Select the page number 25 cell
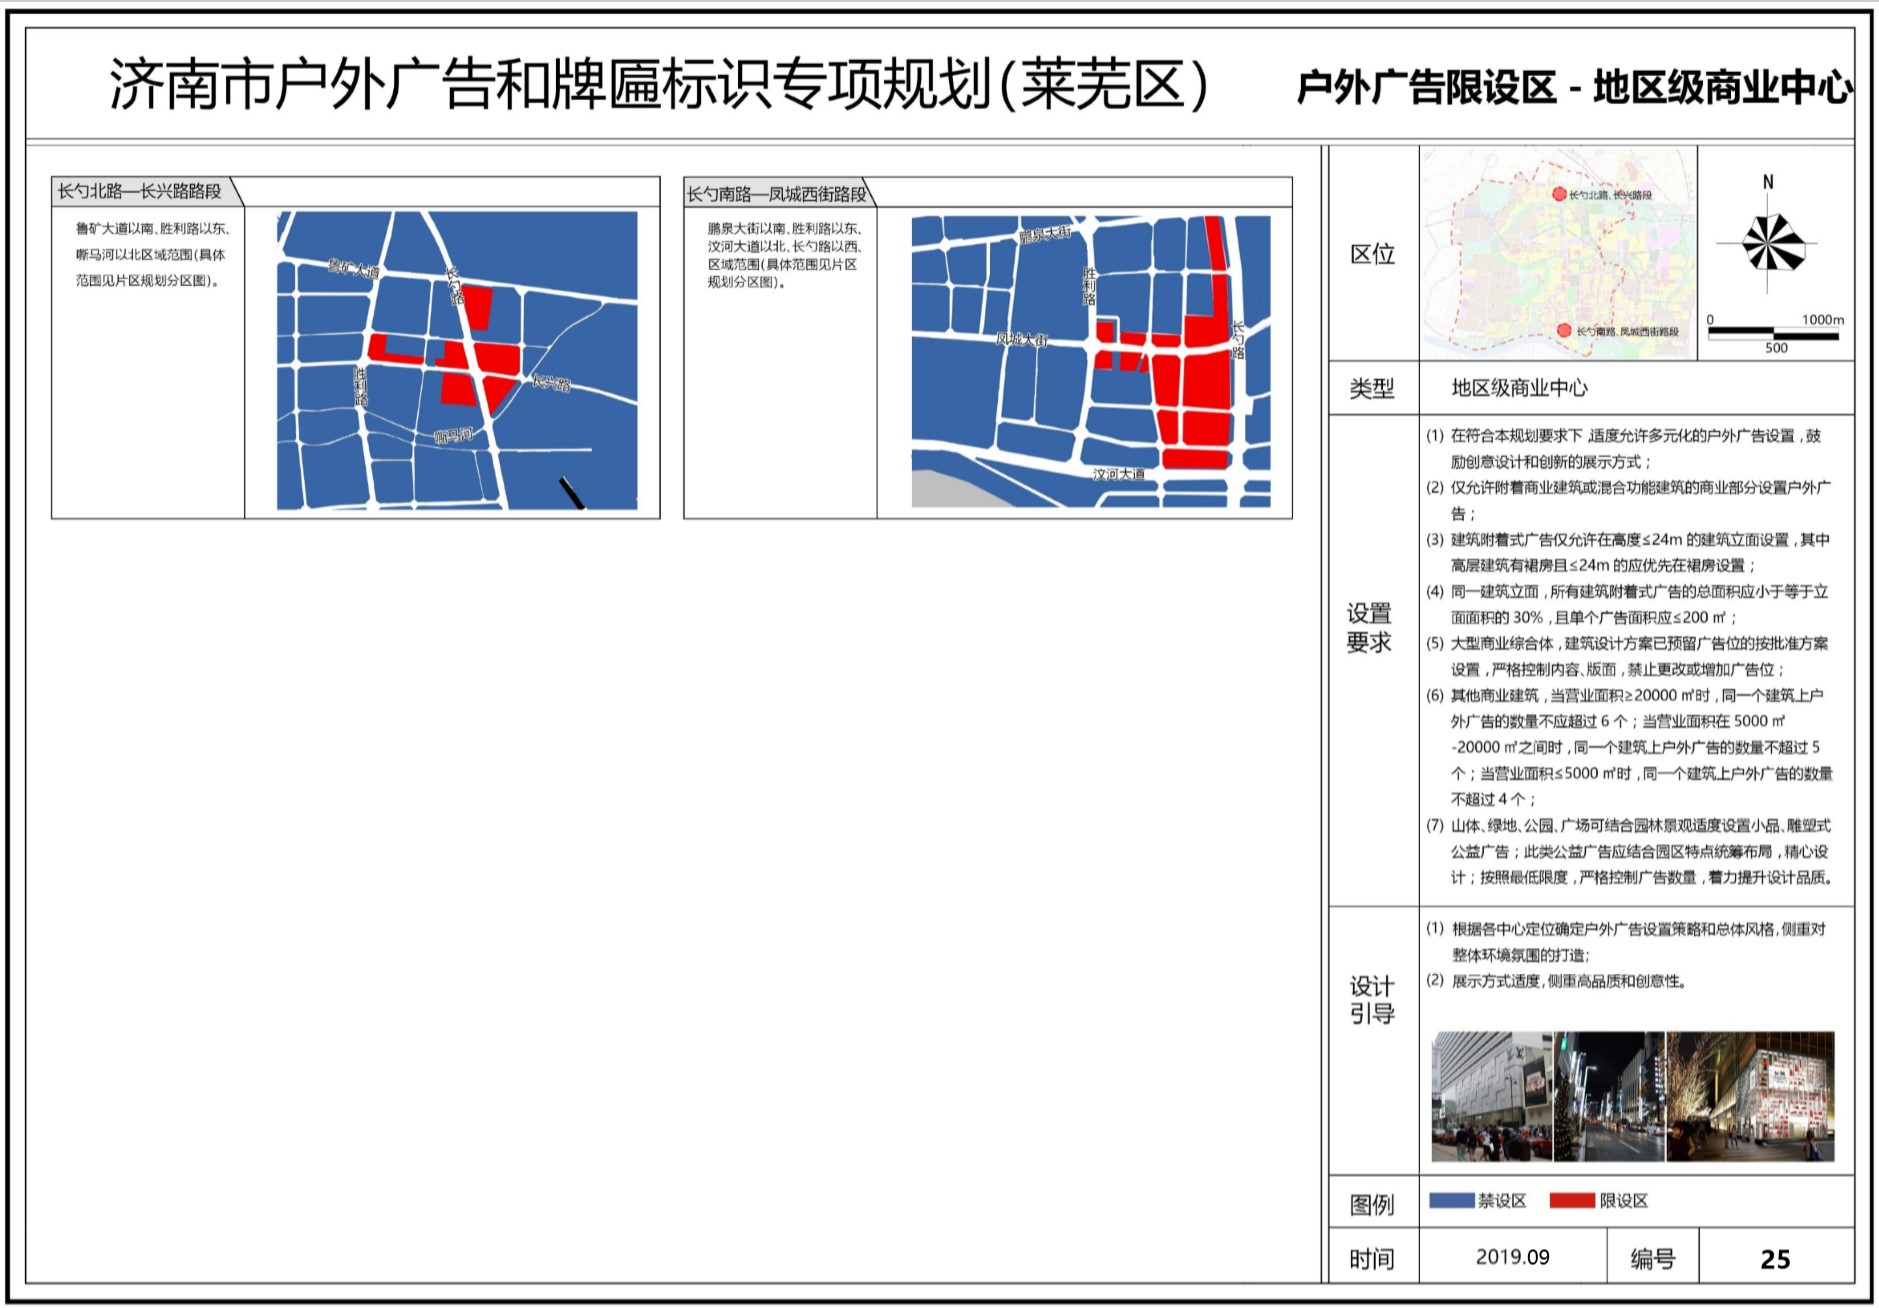The width and height of the screenshot is (1879, 1308). tap(1775, 1259)
